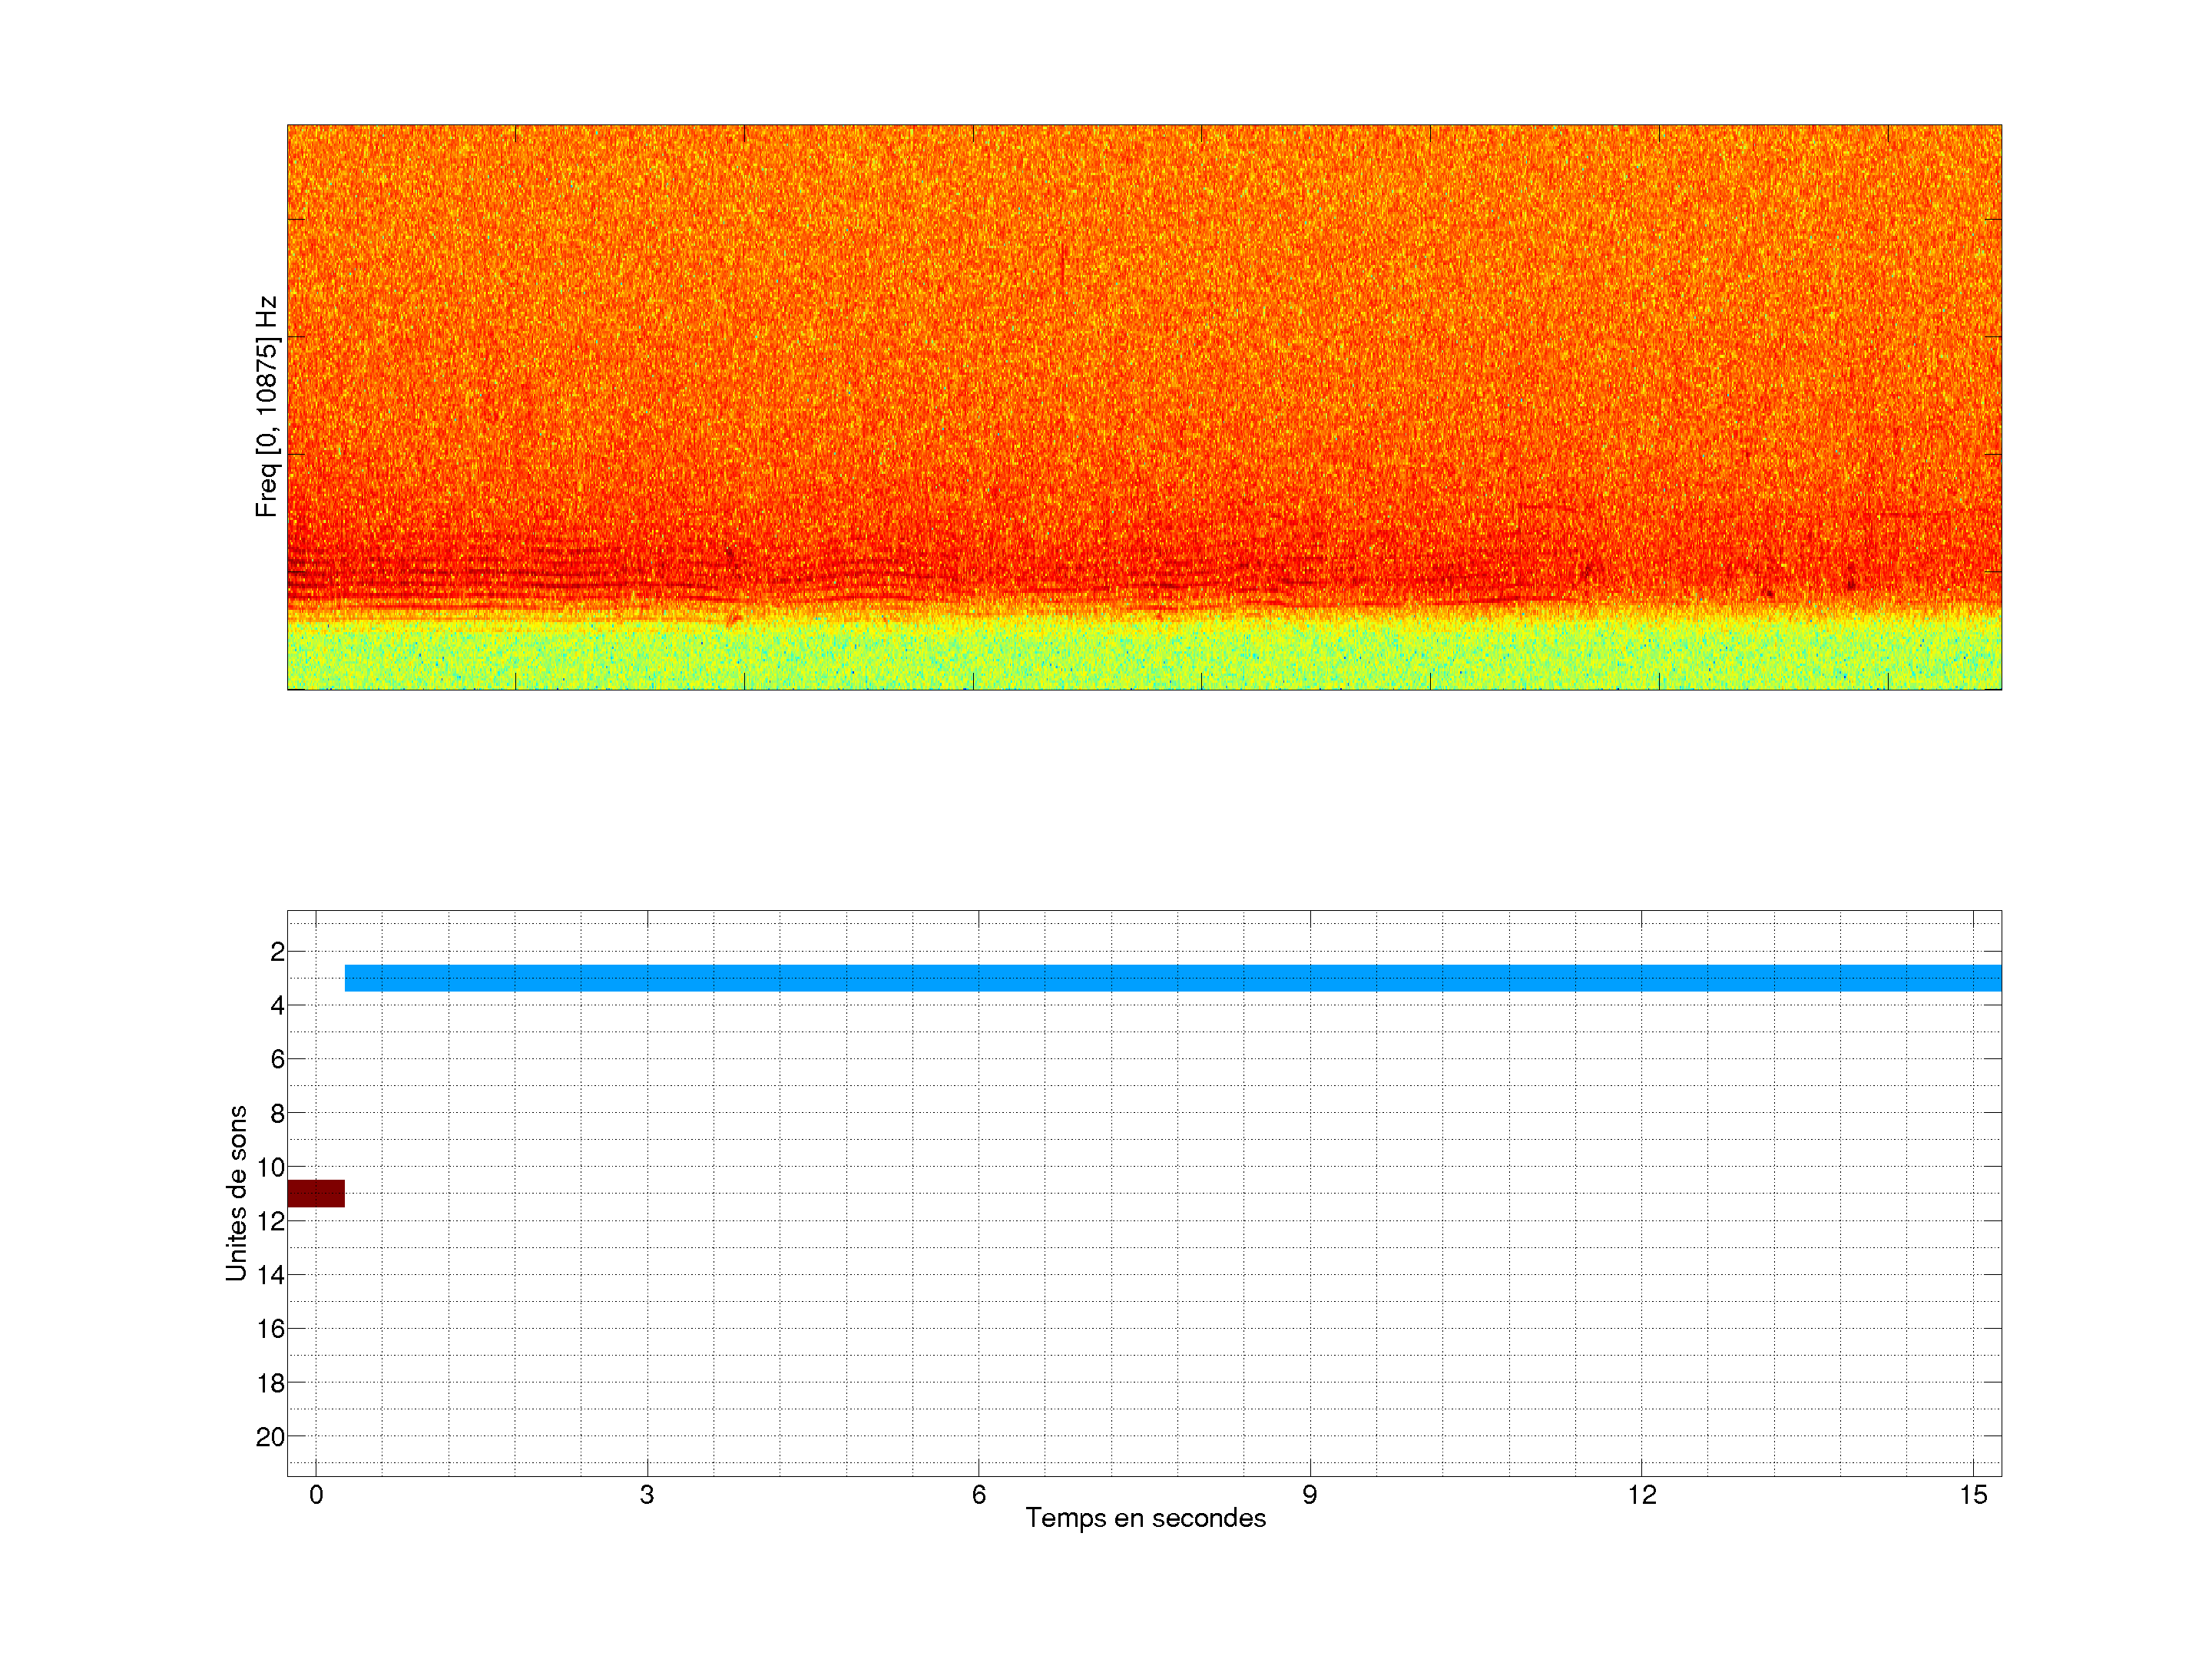Click the x-axis tick label 0
Screen dimensions: 2212x1659
[316, 1495]
